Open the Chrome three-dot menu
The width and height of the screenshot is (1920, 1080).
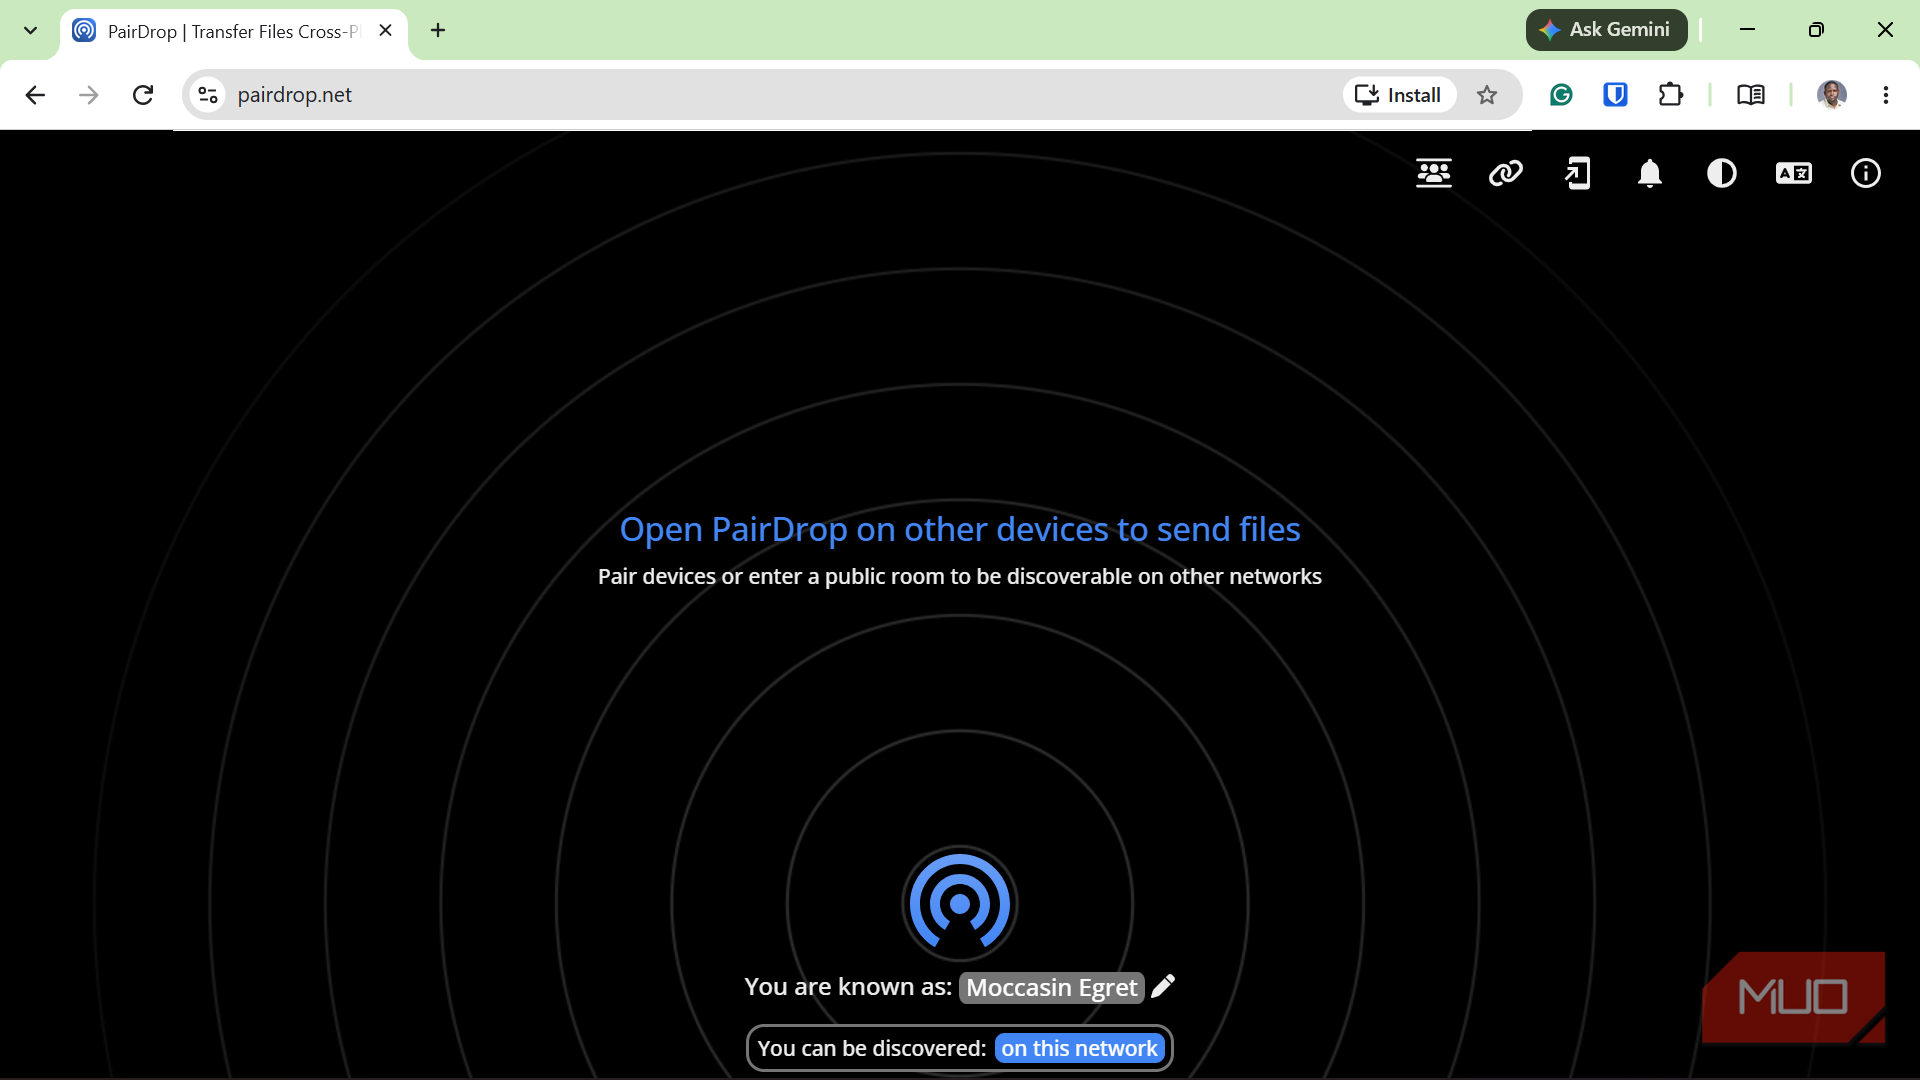[x=1886, y=95]
